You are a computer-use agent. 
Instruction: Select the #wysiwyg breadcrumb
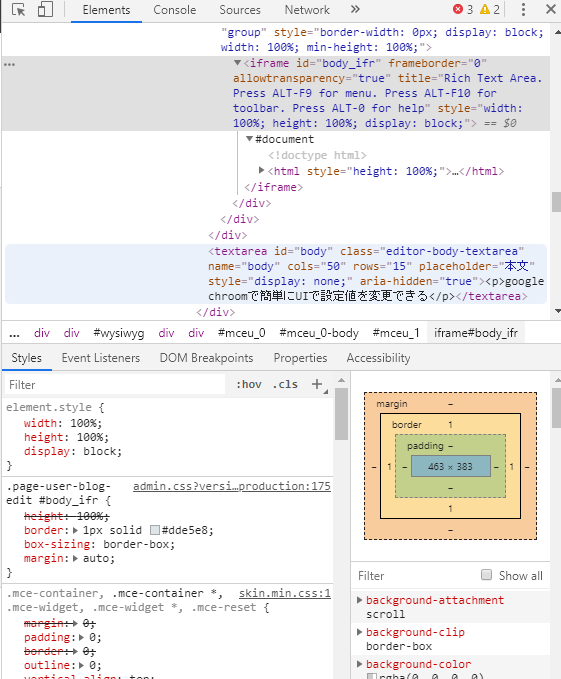pyautogui.click(x=119, y=333)
